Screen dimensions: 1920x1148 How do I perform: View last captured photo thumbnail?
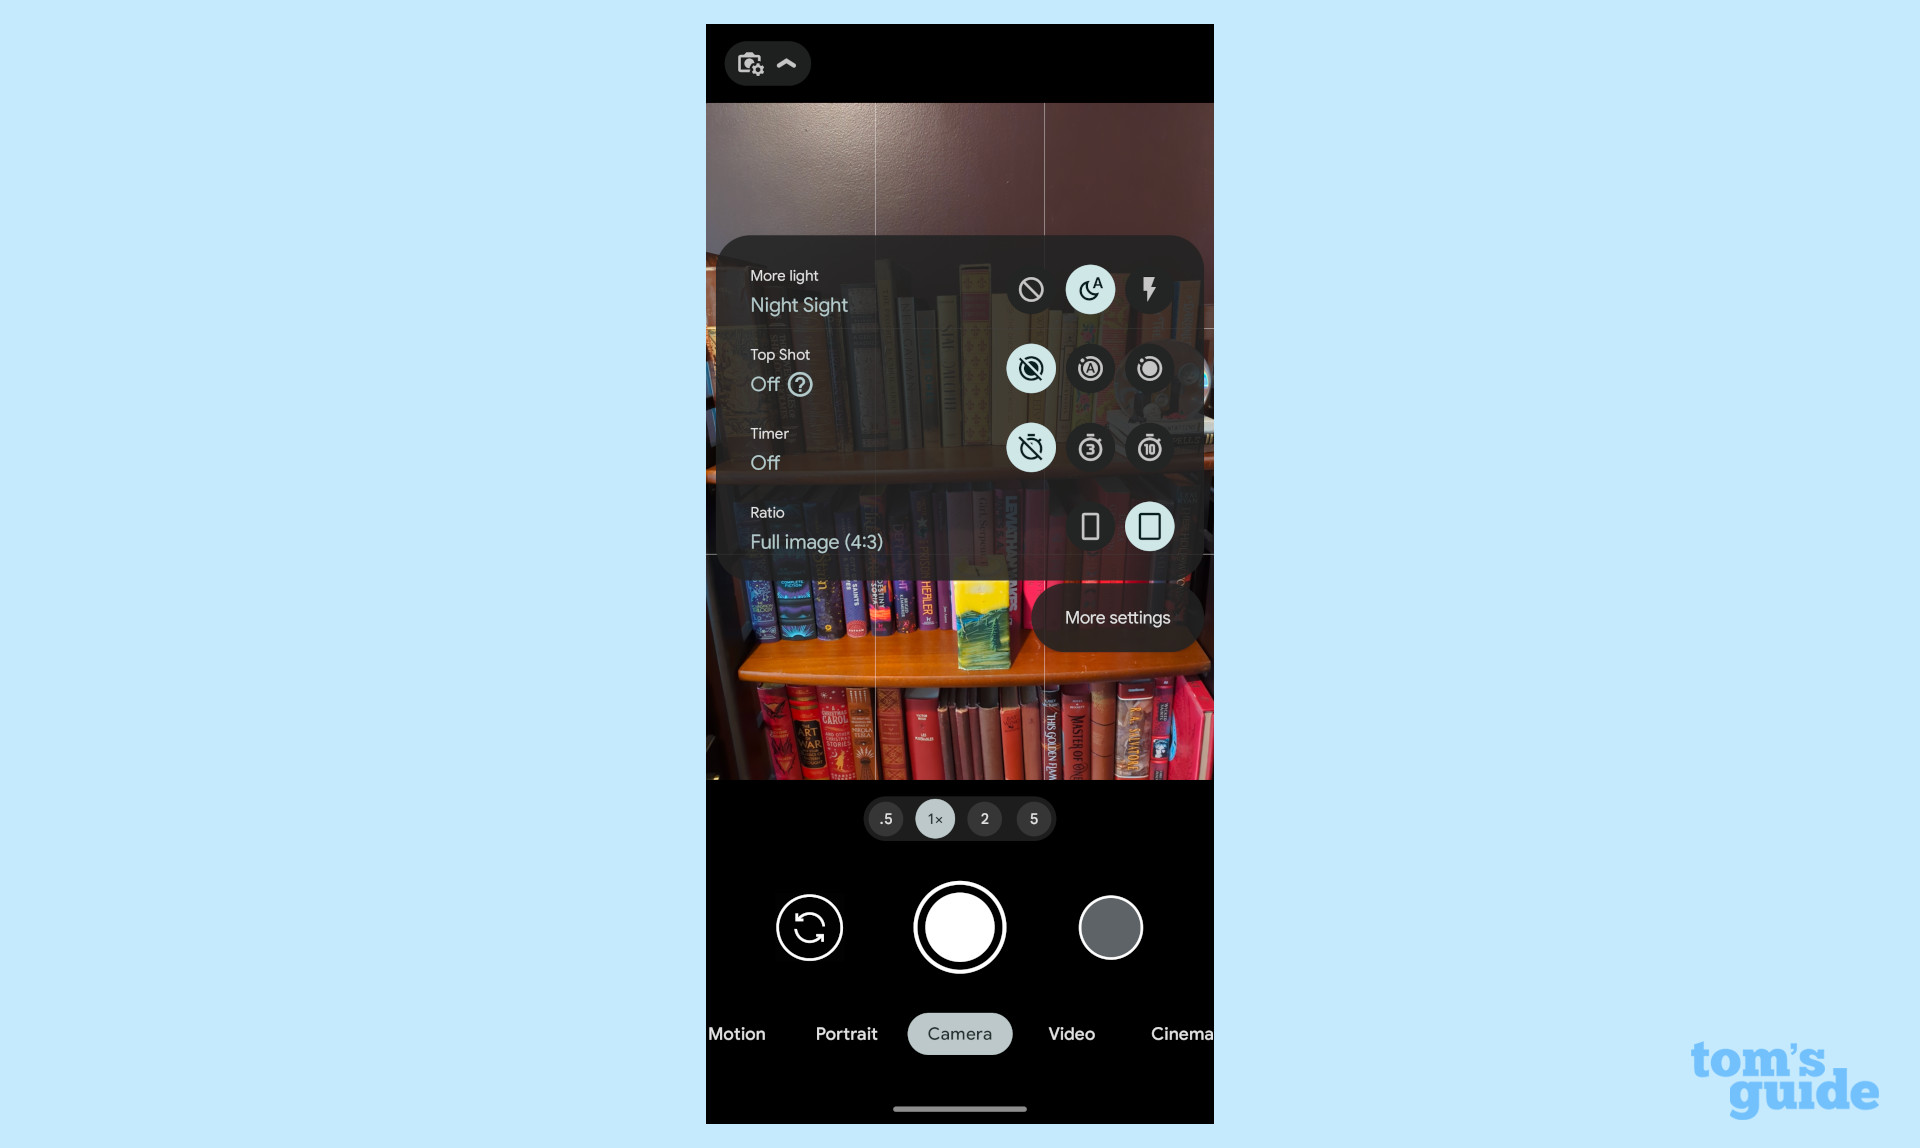pos(1110,927)
